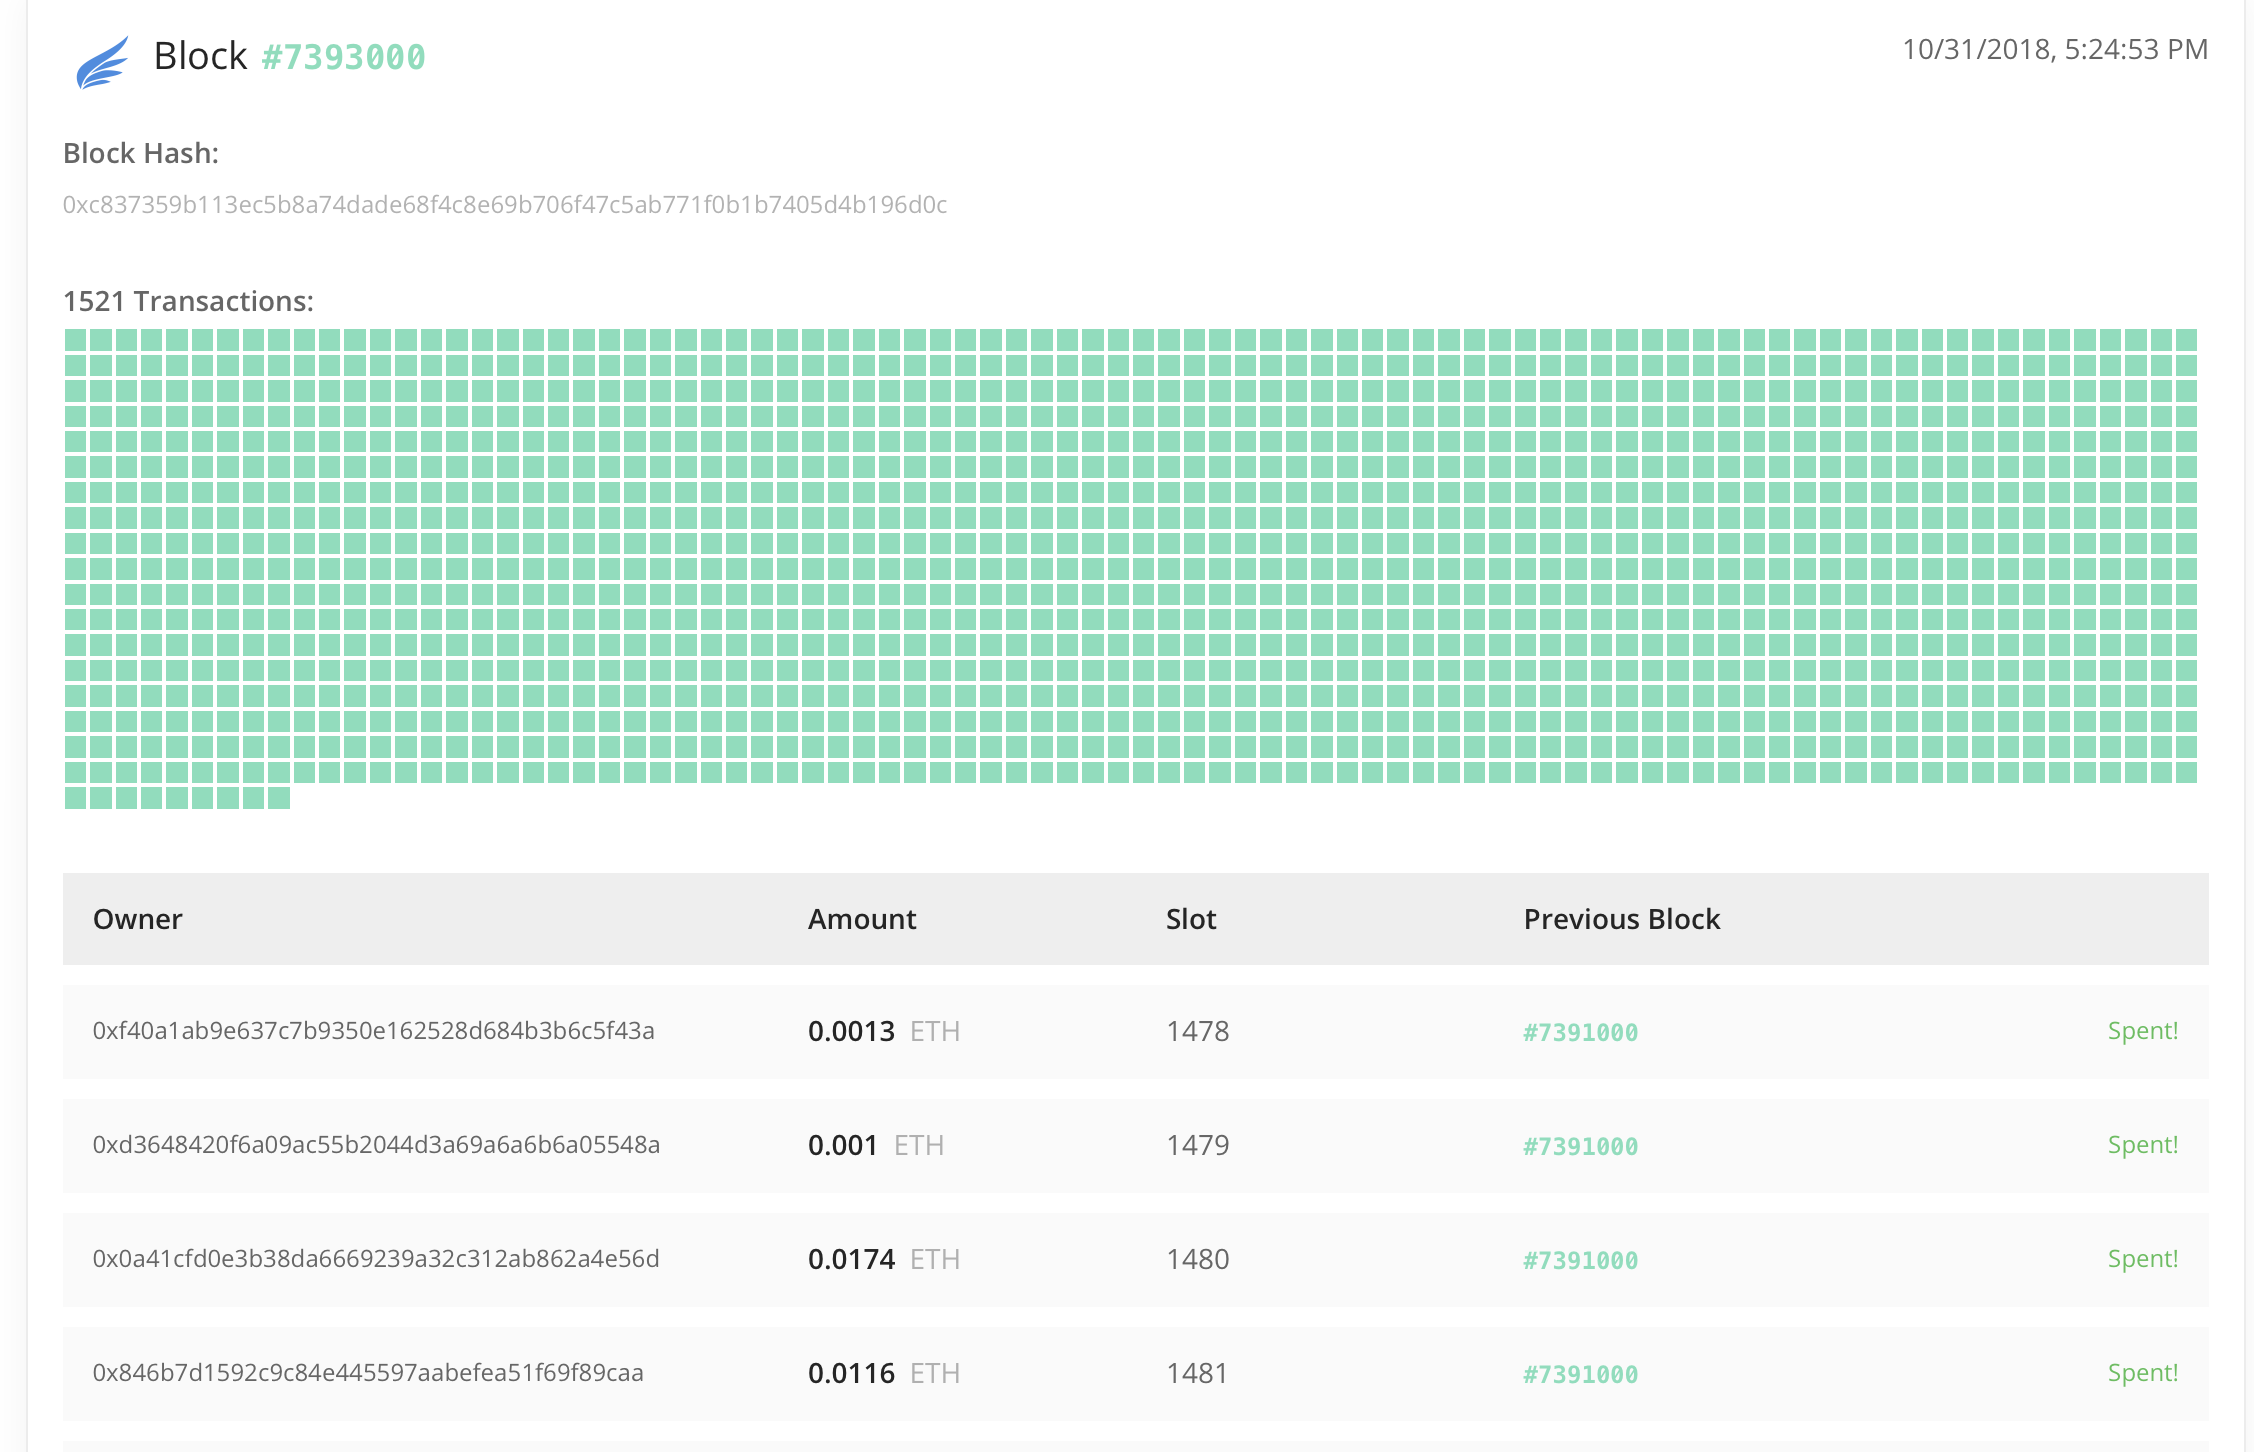The width and height of the screenshot is (2254, 1452).
Task: Click the last transaction square in the partial bottom row
Action: (x=279, y=798)
